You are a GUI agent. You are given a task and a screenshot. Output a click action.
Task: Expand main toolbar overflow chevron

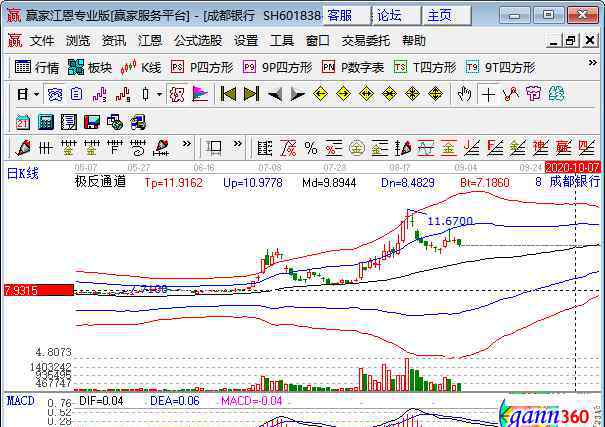point(593,62)
